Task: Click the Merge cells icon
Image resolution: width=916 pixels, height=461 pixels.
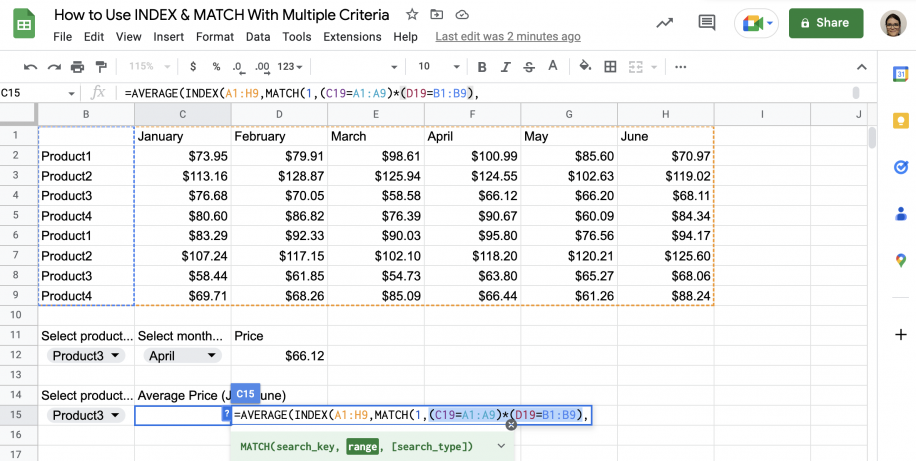Action: (635, 67)
